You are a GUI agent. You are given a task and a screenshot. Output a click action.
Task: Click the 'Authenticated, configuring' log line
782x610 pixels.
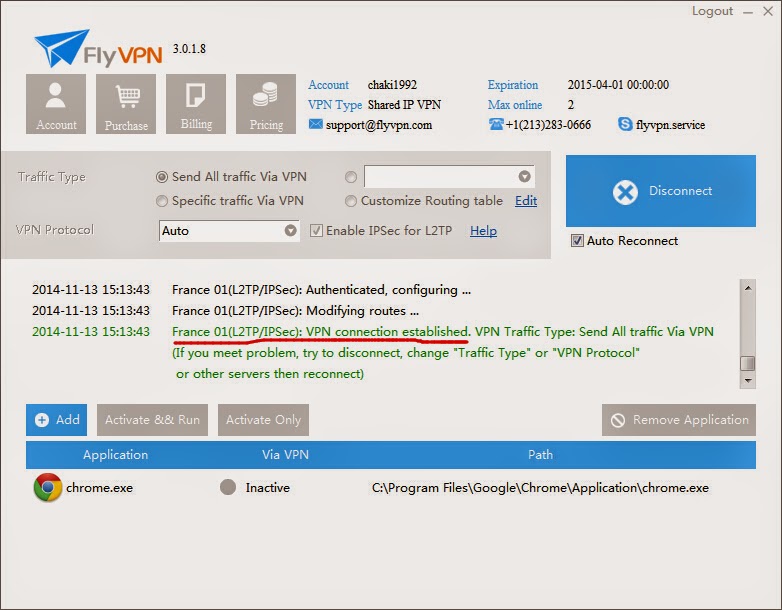(321, 290)
